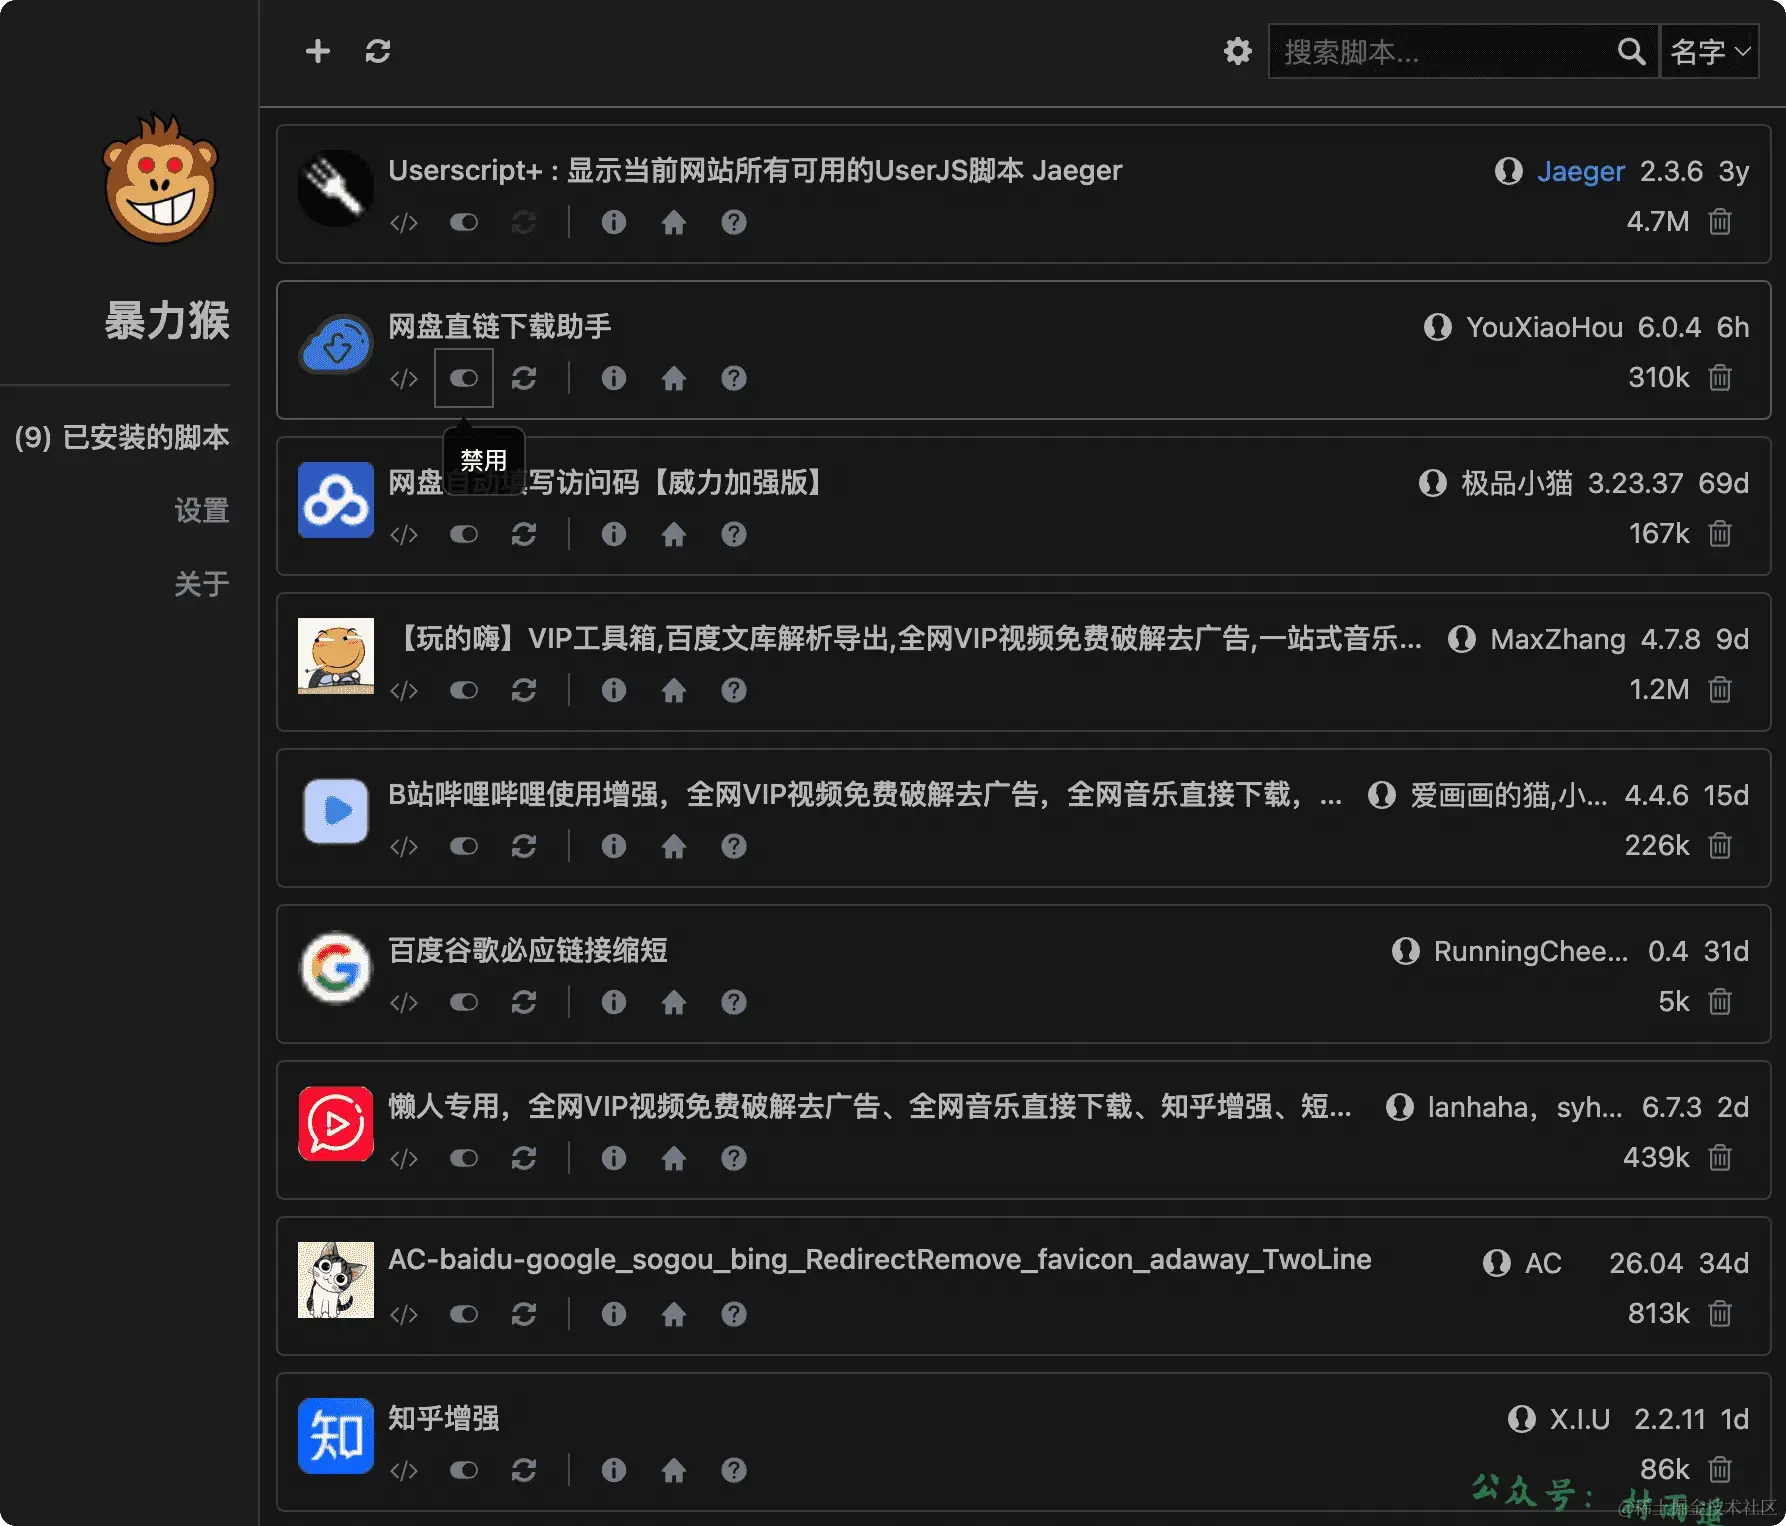Click the 知乎增强 script icon thumbnail
This screenshot has height=1526, width=1786.
click(x=336, y=1436)
